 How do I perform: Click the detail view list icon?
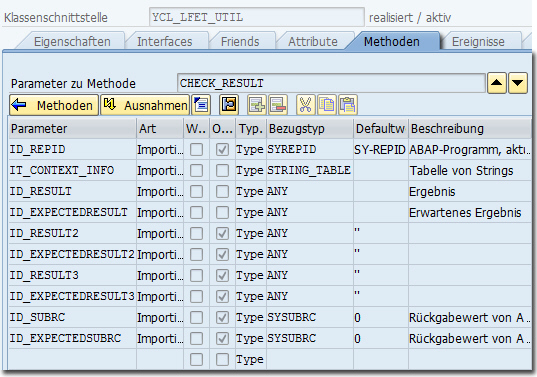click(201, 105)
